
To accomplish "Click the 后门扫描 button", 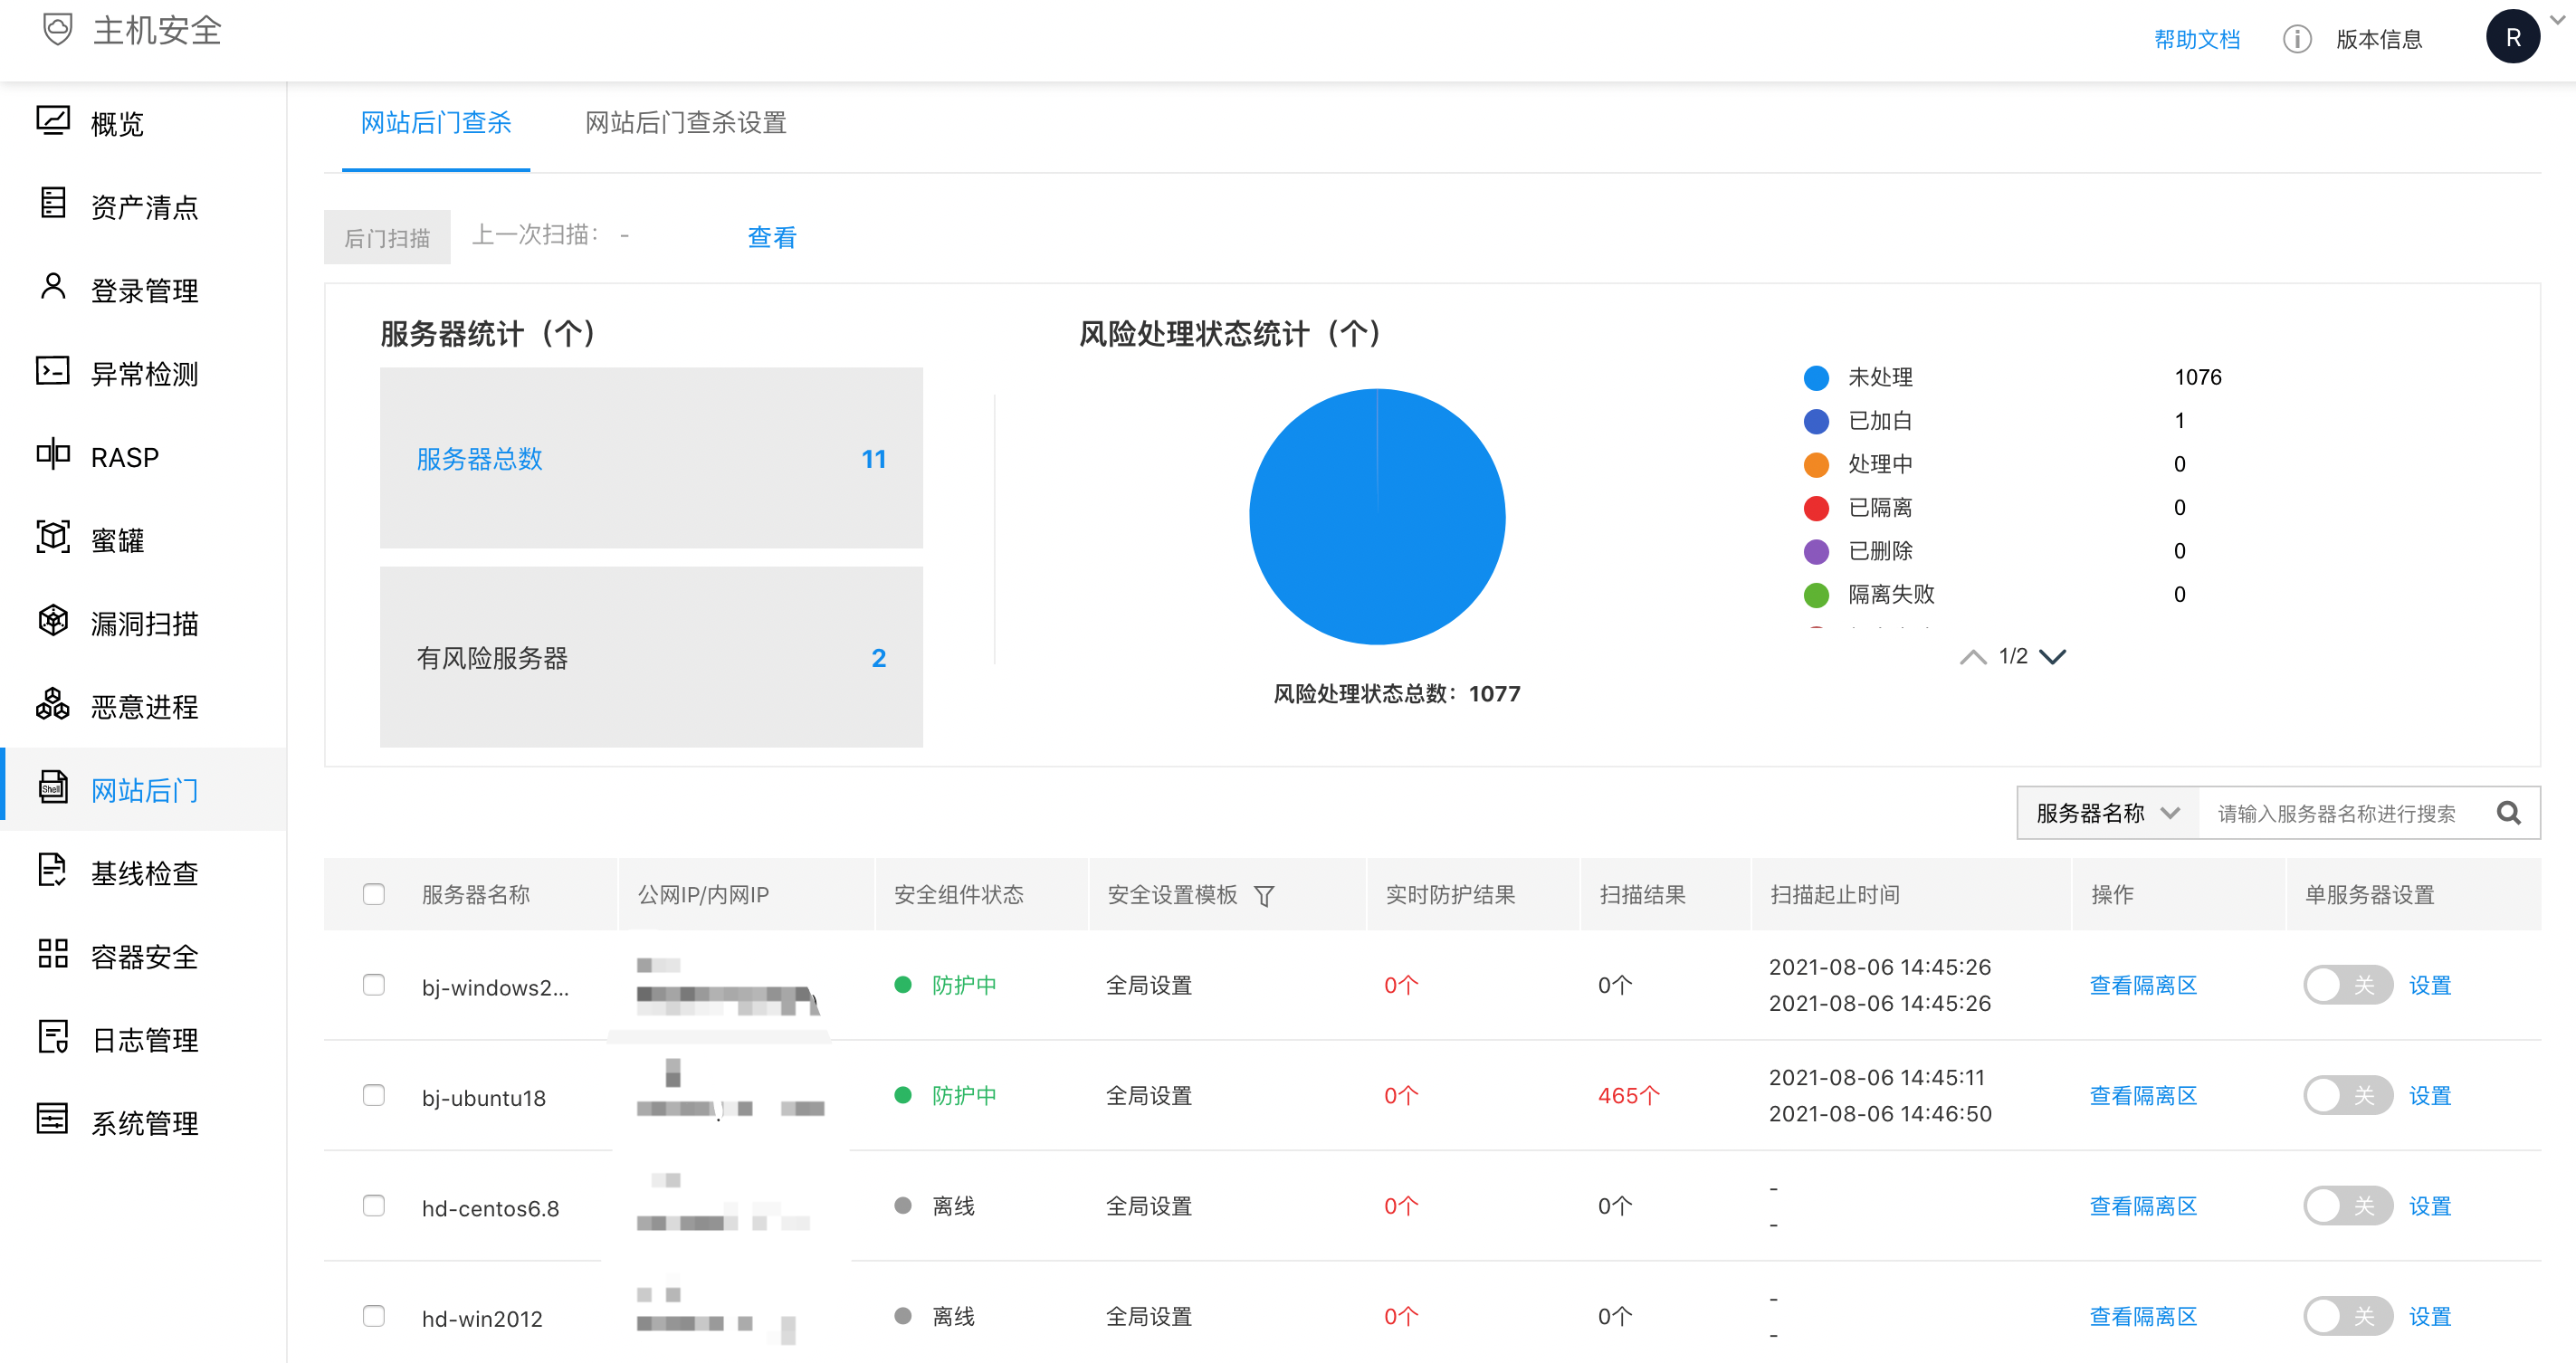I will (387, 237).
